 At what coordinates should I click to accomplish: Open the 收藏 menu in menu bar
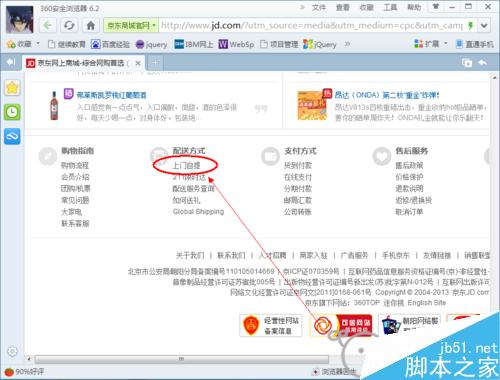click(x=366, y=7)
